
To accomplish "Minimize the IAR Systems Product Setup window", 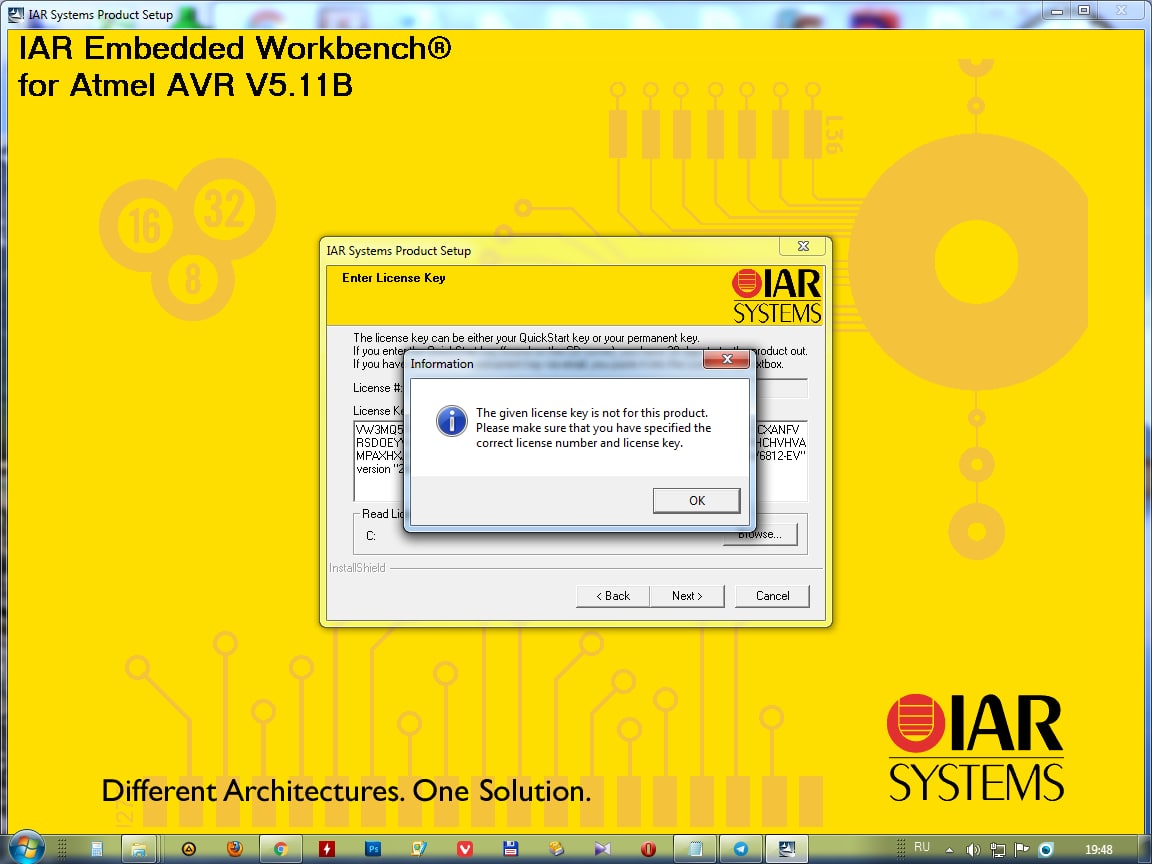I will [x=1057, y=11].
